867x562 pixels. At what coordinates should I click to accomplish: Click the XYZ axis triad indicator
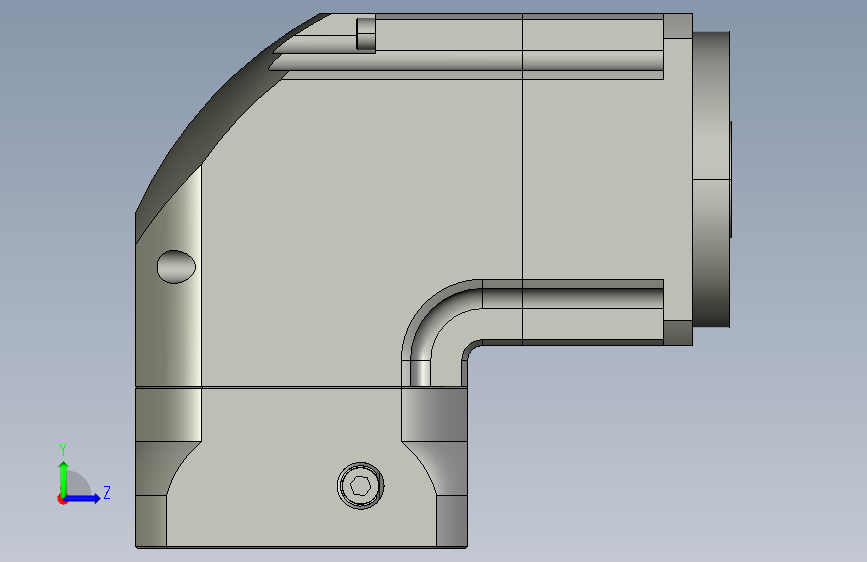(x=84, y=475)
